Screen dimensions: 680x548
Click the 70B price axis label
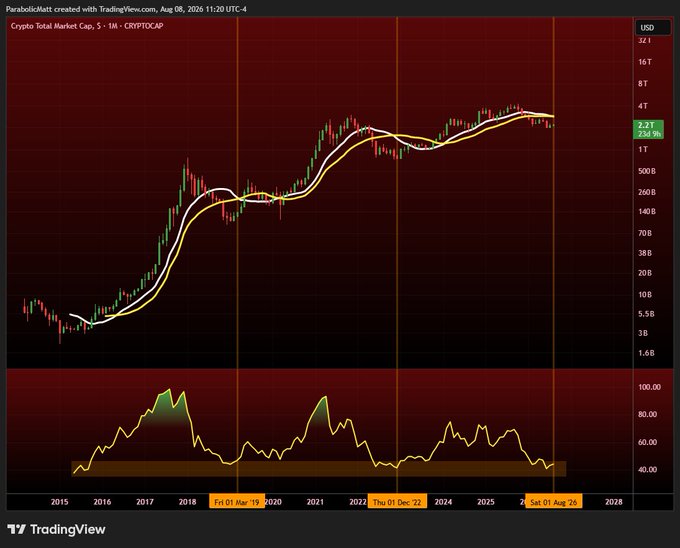[645, 233]
